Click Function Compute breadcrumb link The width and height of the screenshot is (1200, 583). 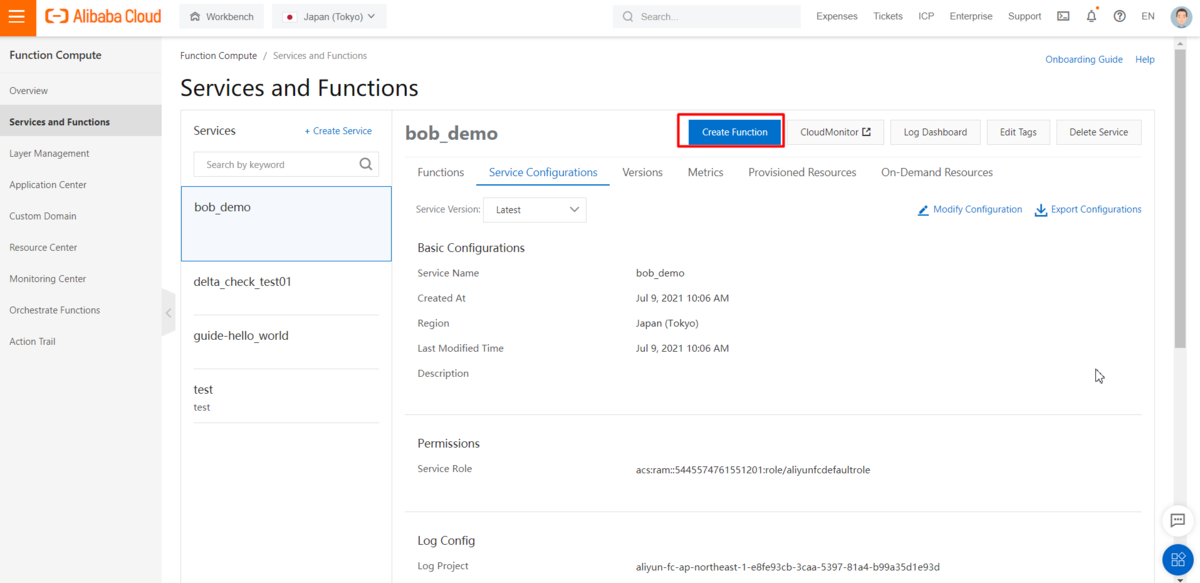pos(218,56)
